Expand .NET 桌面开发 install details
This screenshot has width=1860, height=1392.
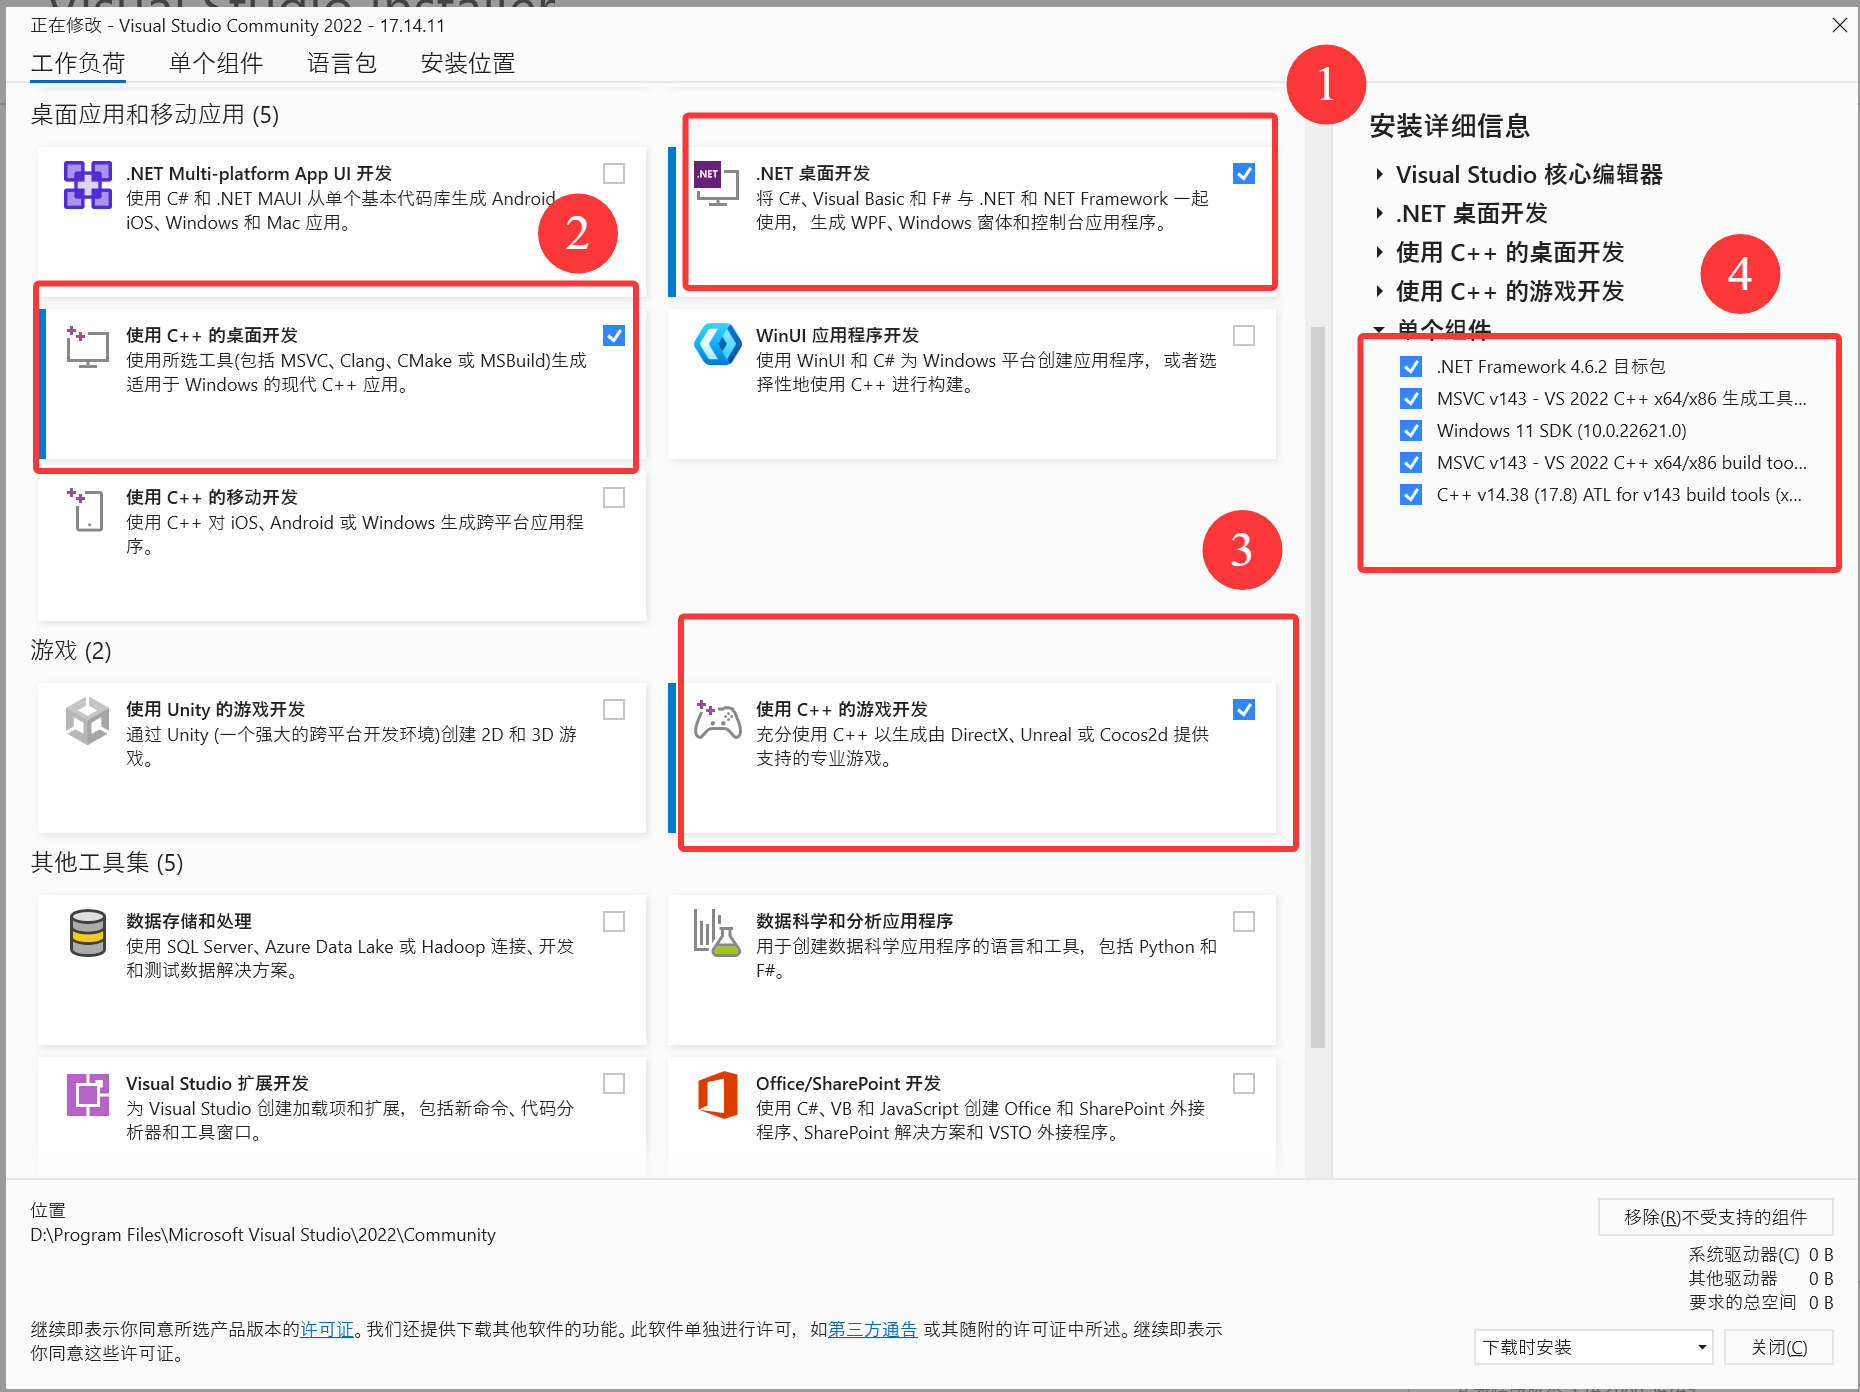1380,214
